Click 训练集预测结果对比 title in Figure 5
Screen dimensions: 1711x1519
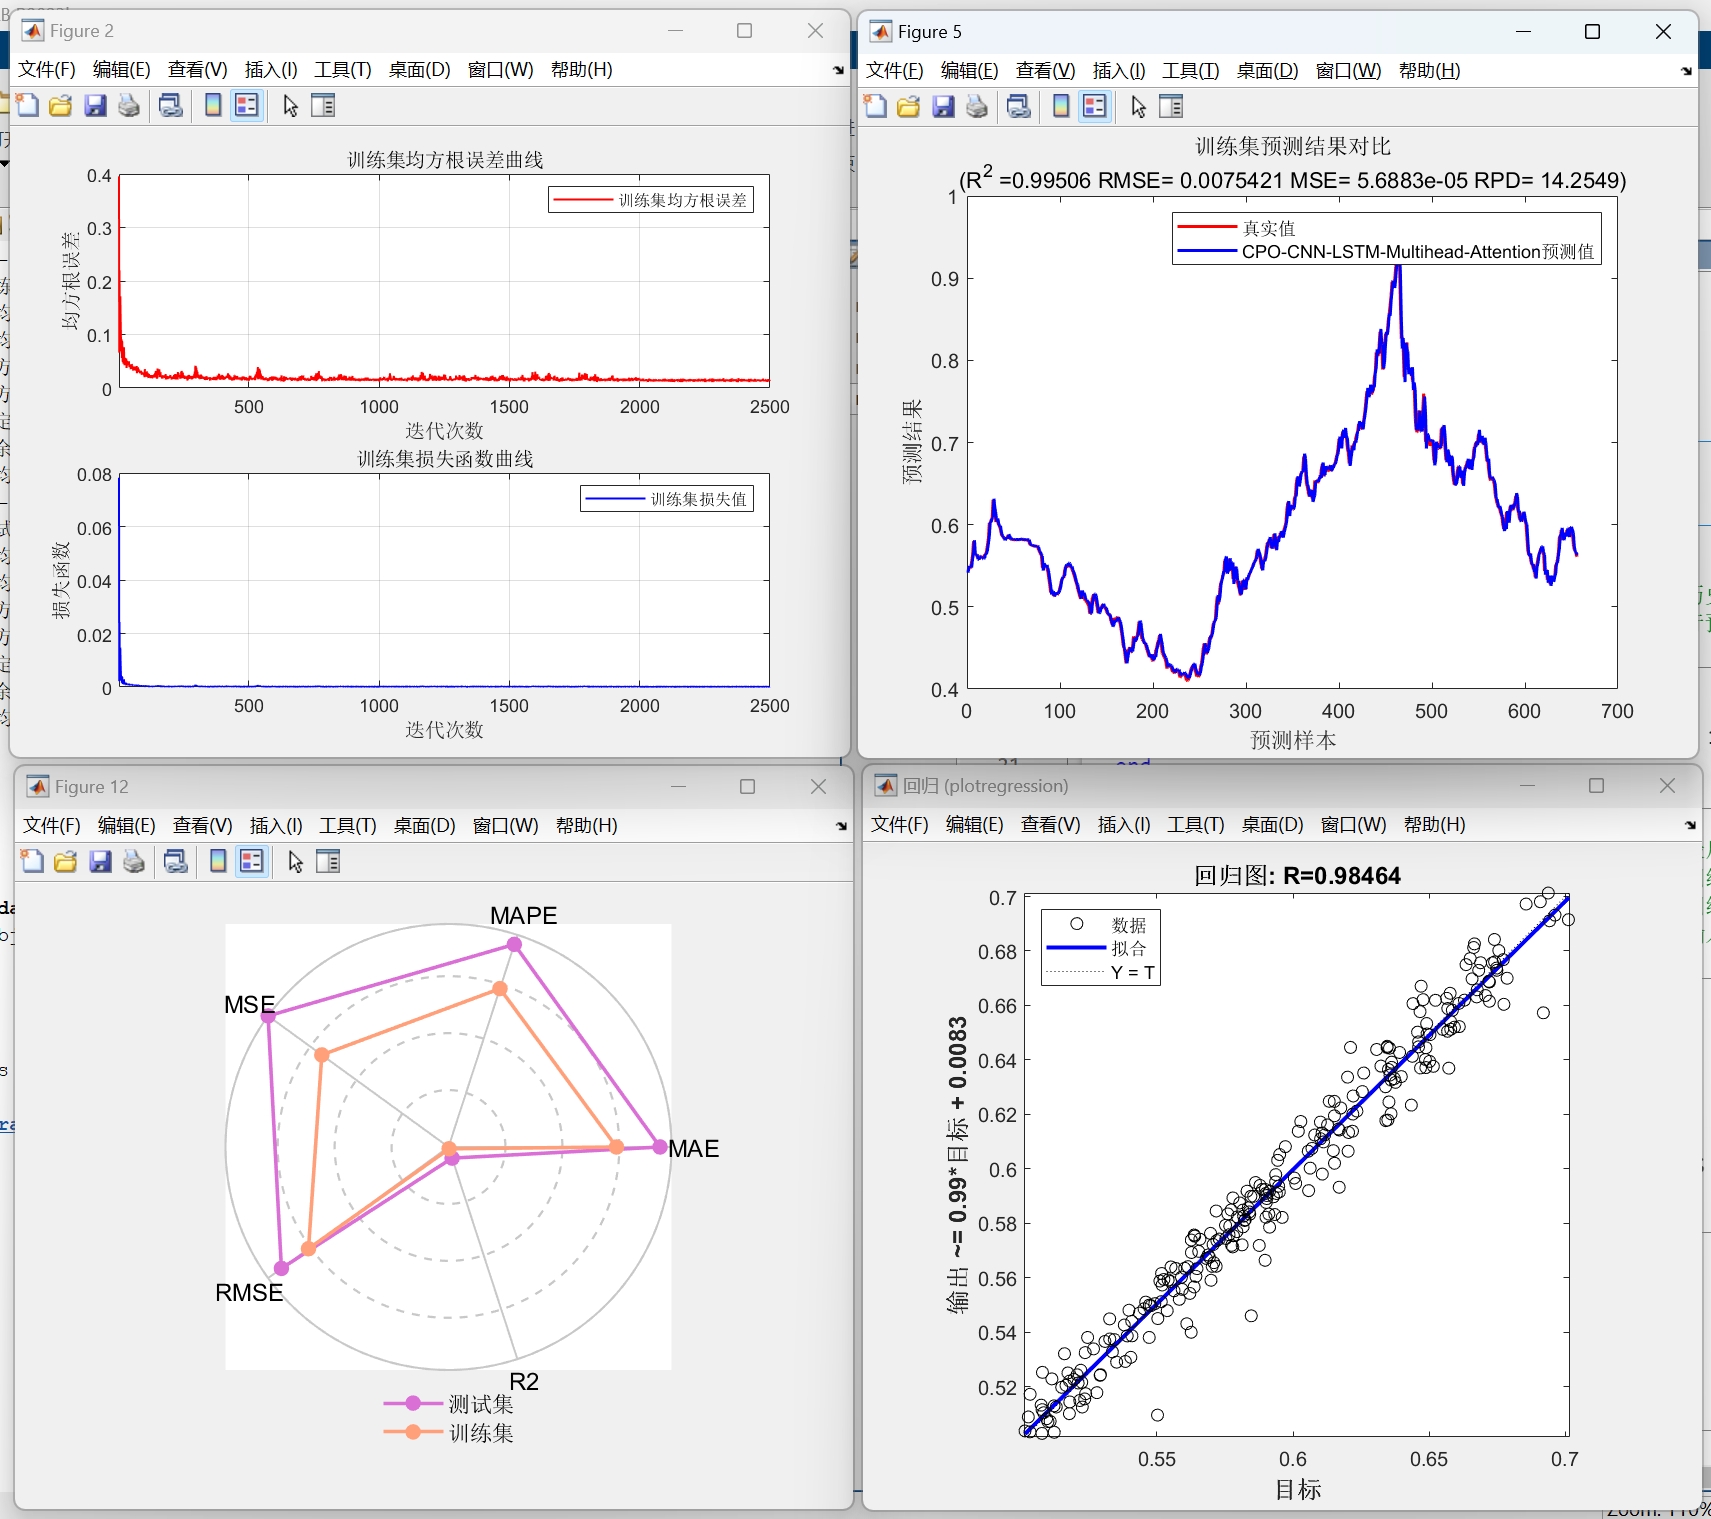(1293, 147)
